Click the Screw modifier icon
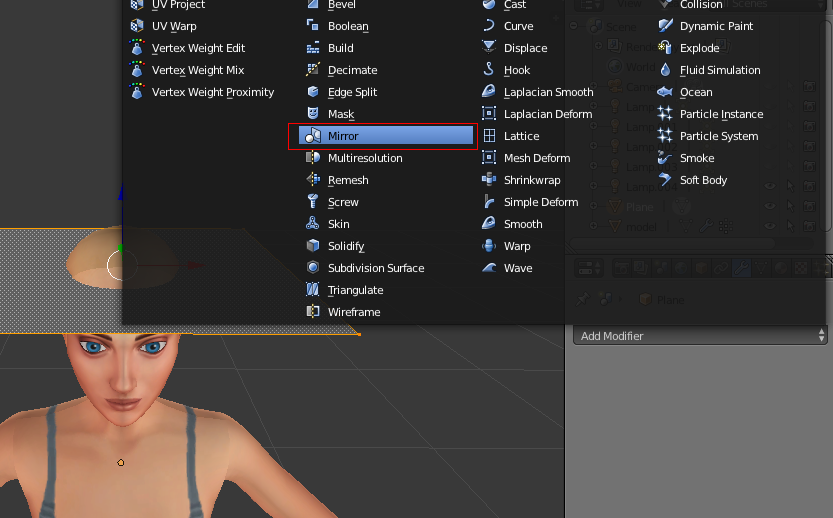This screenshot has width=833, height=518. (313, 202)
